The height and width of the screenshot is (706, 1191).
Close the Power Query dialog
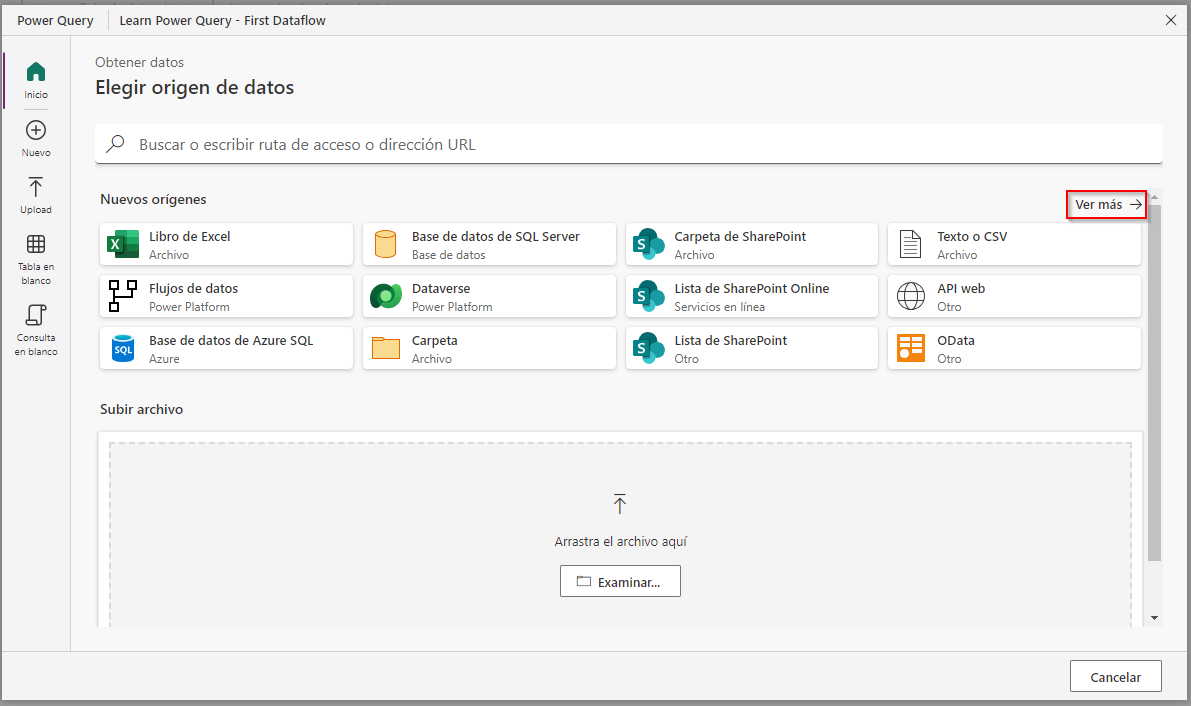pyautogui.click(x=1170, y=21)
